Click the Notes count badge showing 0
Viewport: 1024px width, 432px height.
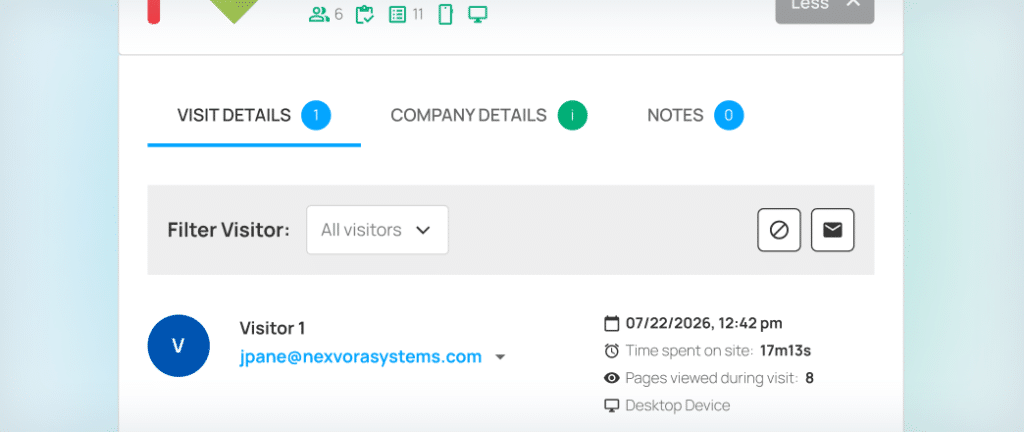(729, 116)
